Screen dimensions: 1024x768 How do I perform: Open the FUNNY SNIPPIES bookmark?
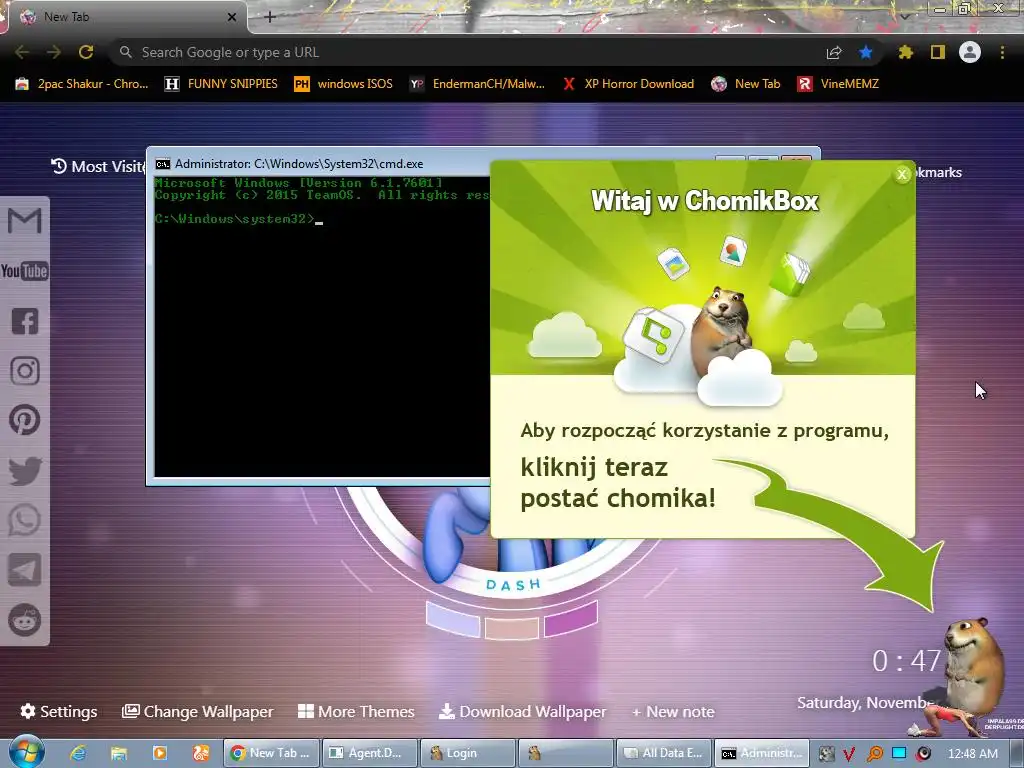tap(221, 84)
